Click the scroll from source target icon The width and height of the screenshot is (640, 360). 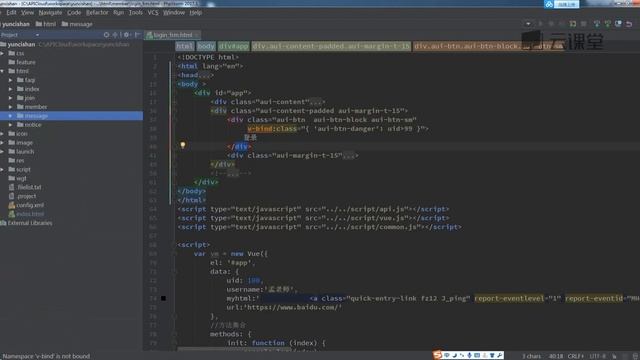[x=107, y=35]
